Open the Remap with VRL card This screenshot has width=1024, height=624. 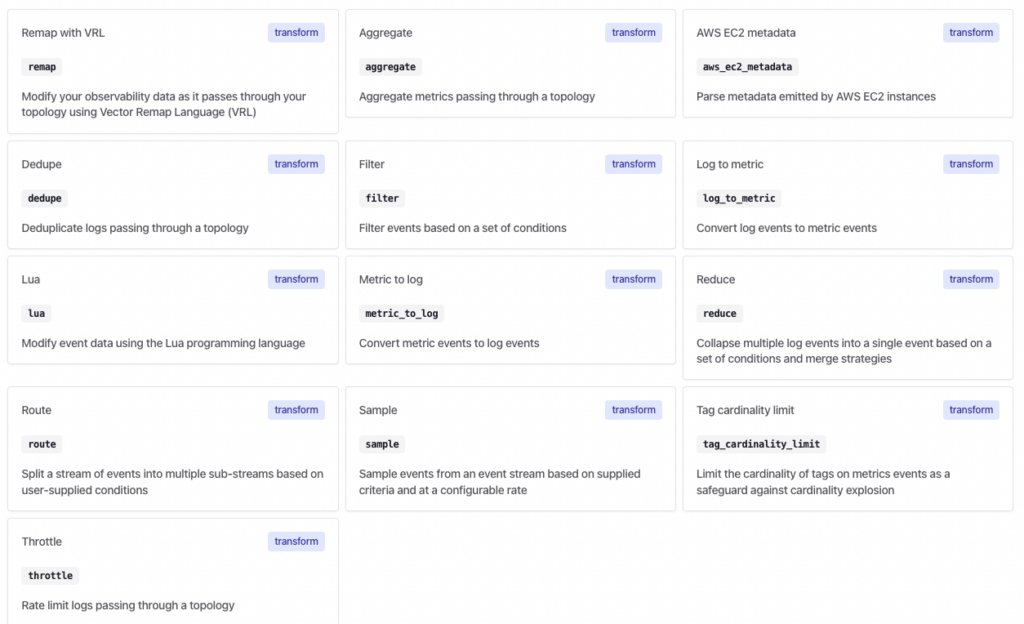tap(173, 72)
